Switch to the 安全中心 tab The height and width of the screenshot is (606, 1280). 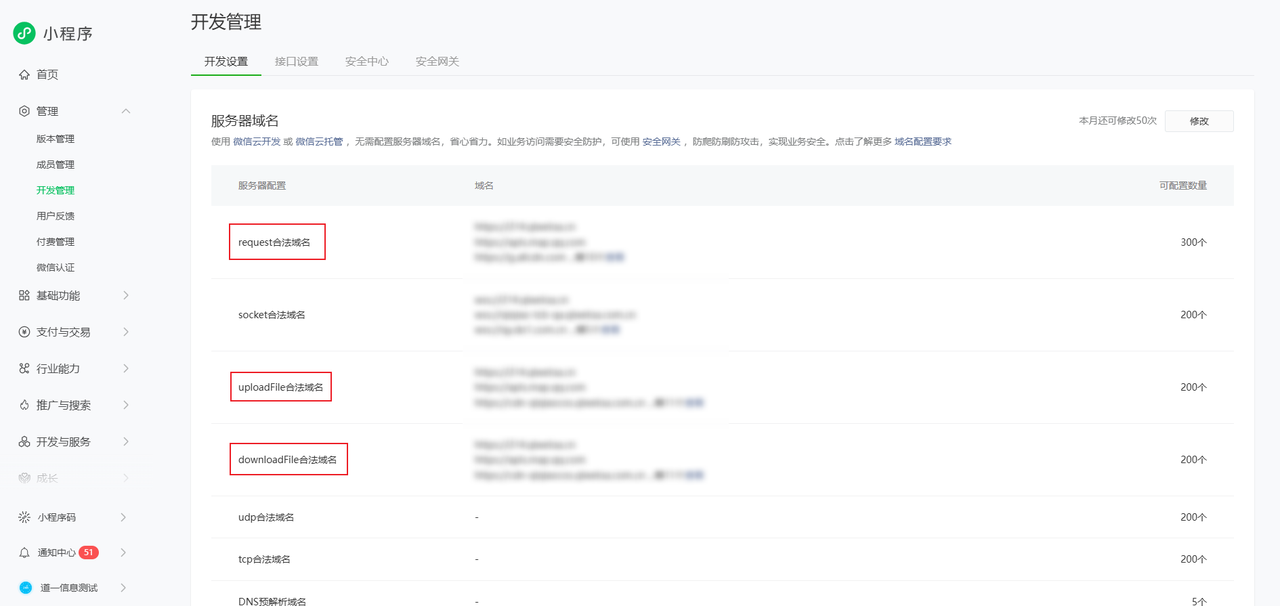367,62
